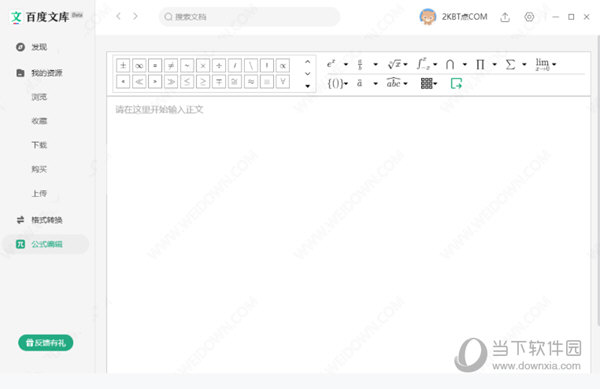
Task: Insert the tilde ~ symbol
Action: click(x=187, y=65)
